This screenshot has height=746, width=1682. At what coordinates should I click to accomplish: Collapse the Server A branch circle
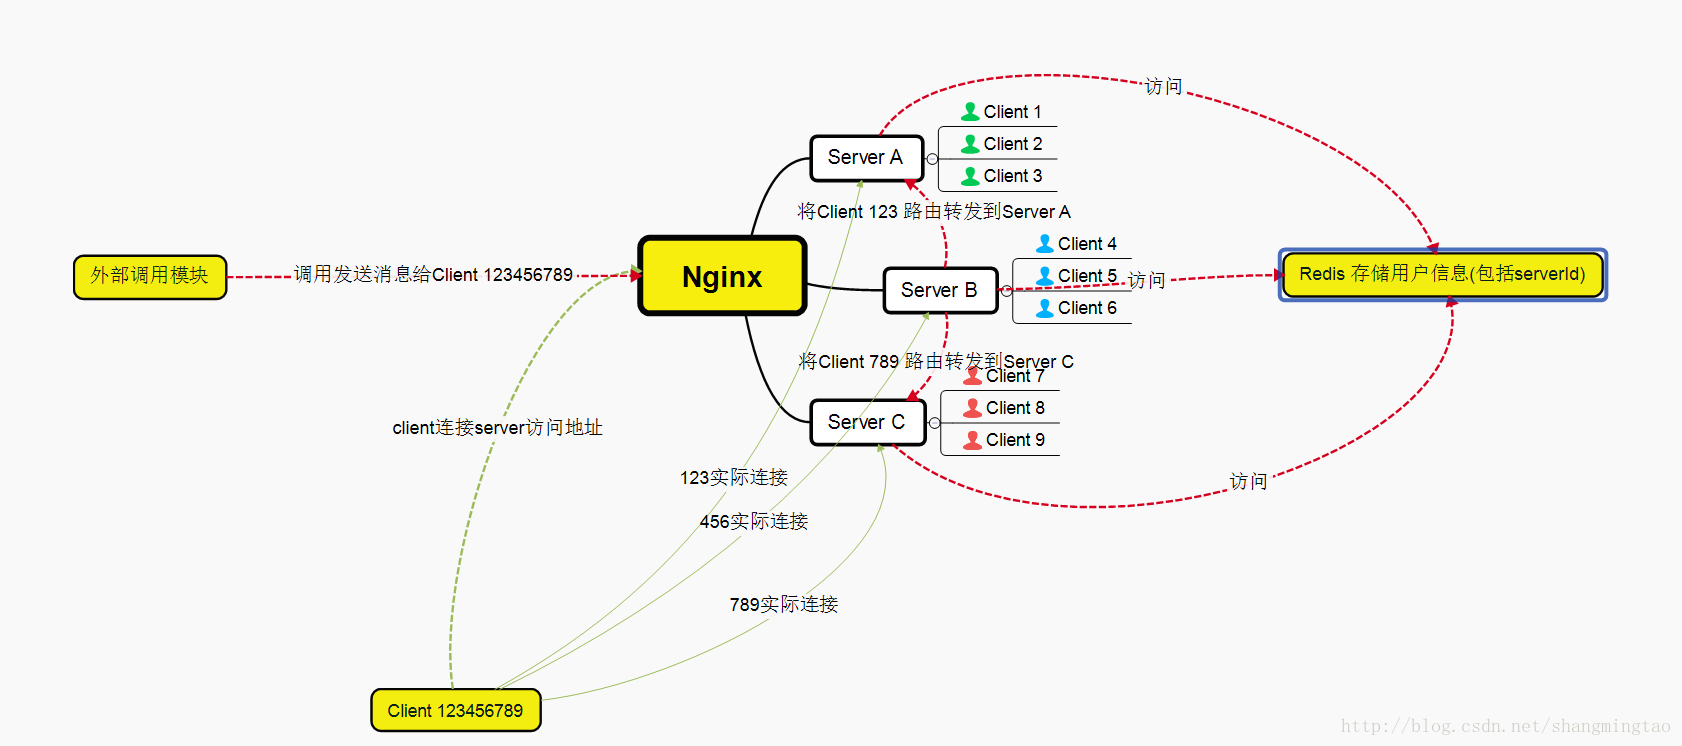932,159
